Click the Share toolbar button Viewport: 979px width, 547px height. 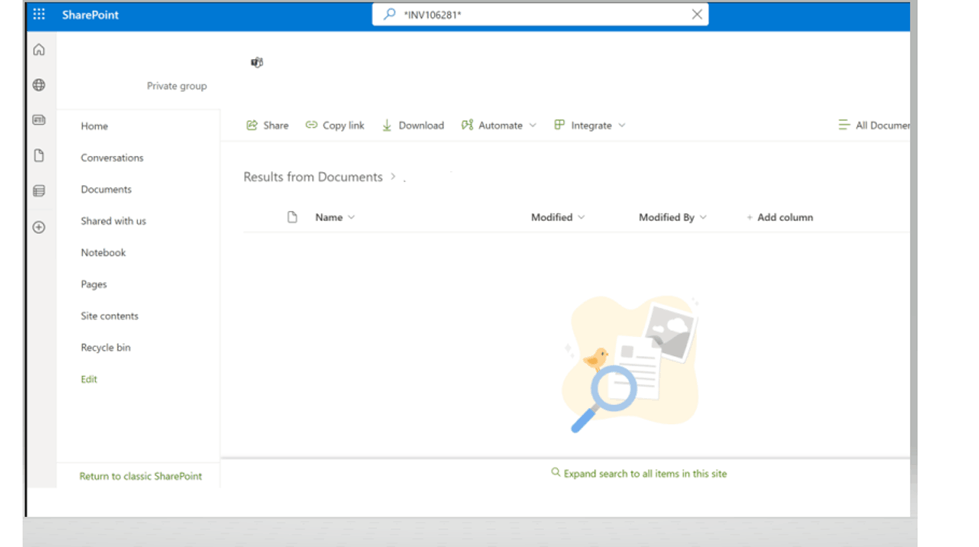point(267,126)
